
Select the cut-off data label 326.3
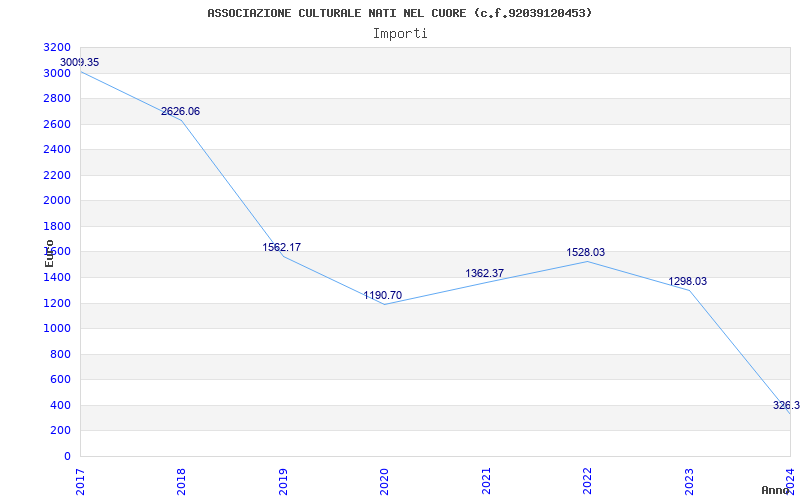[786, 405]
